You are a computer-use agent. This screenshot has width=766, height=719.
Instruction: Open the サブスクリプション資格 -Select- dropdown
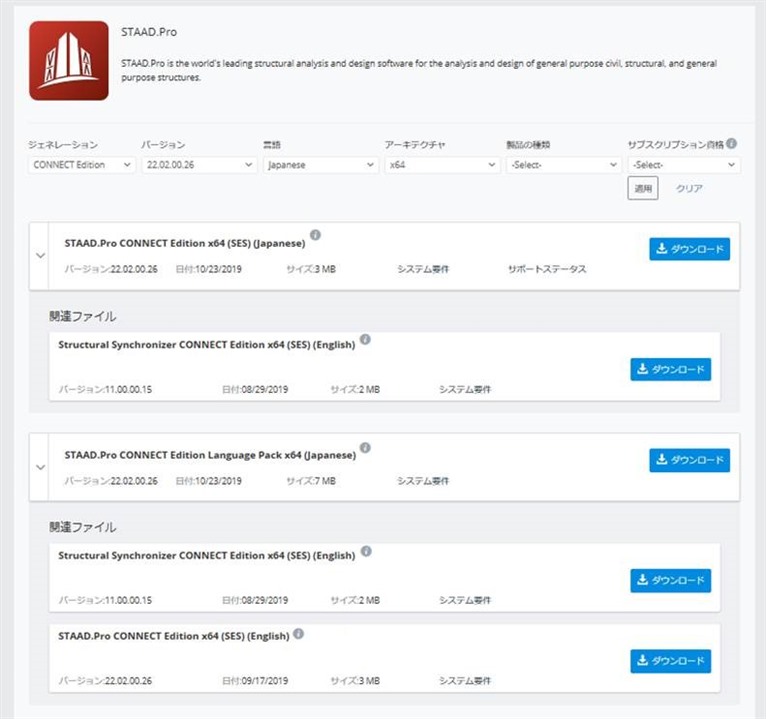click(x=684, y=165)
